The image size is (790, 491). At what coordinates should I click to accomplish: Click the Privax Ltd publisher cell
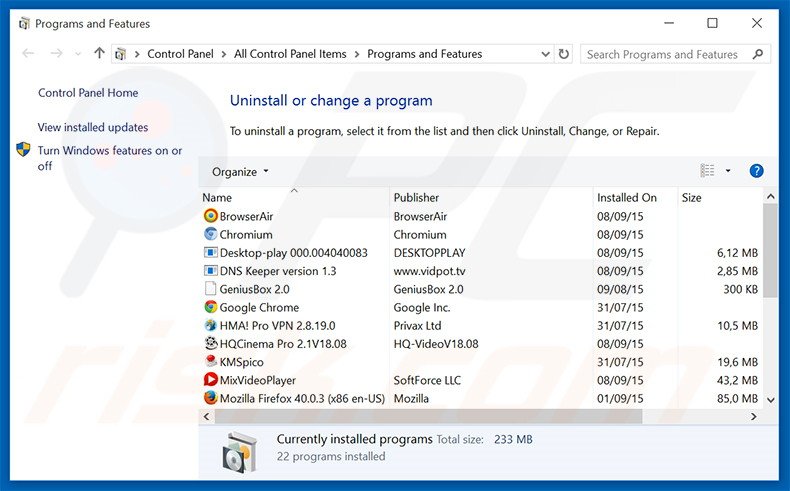click(418, 325)
